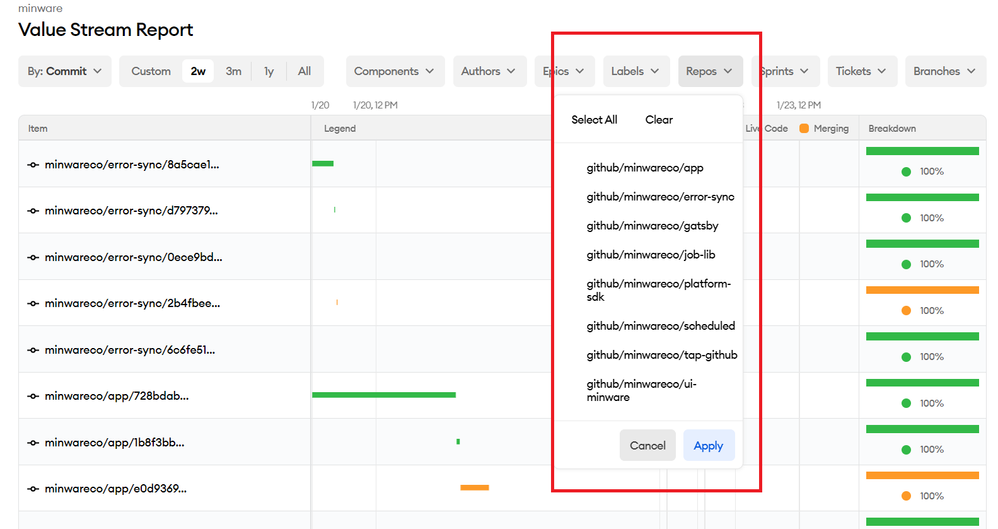Click the minware breadcrumb text
Viewport: 998px width, 529px height.
[x=40, y=8]
